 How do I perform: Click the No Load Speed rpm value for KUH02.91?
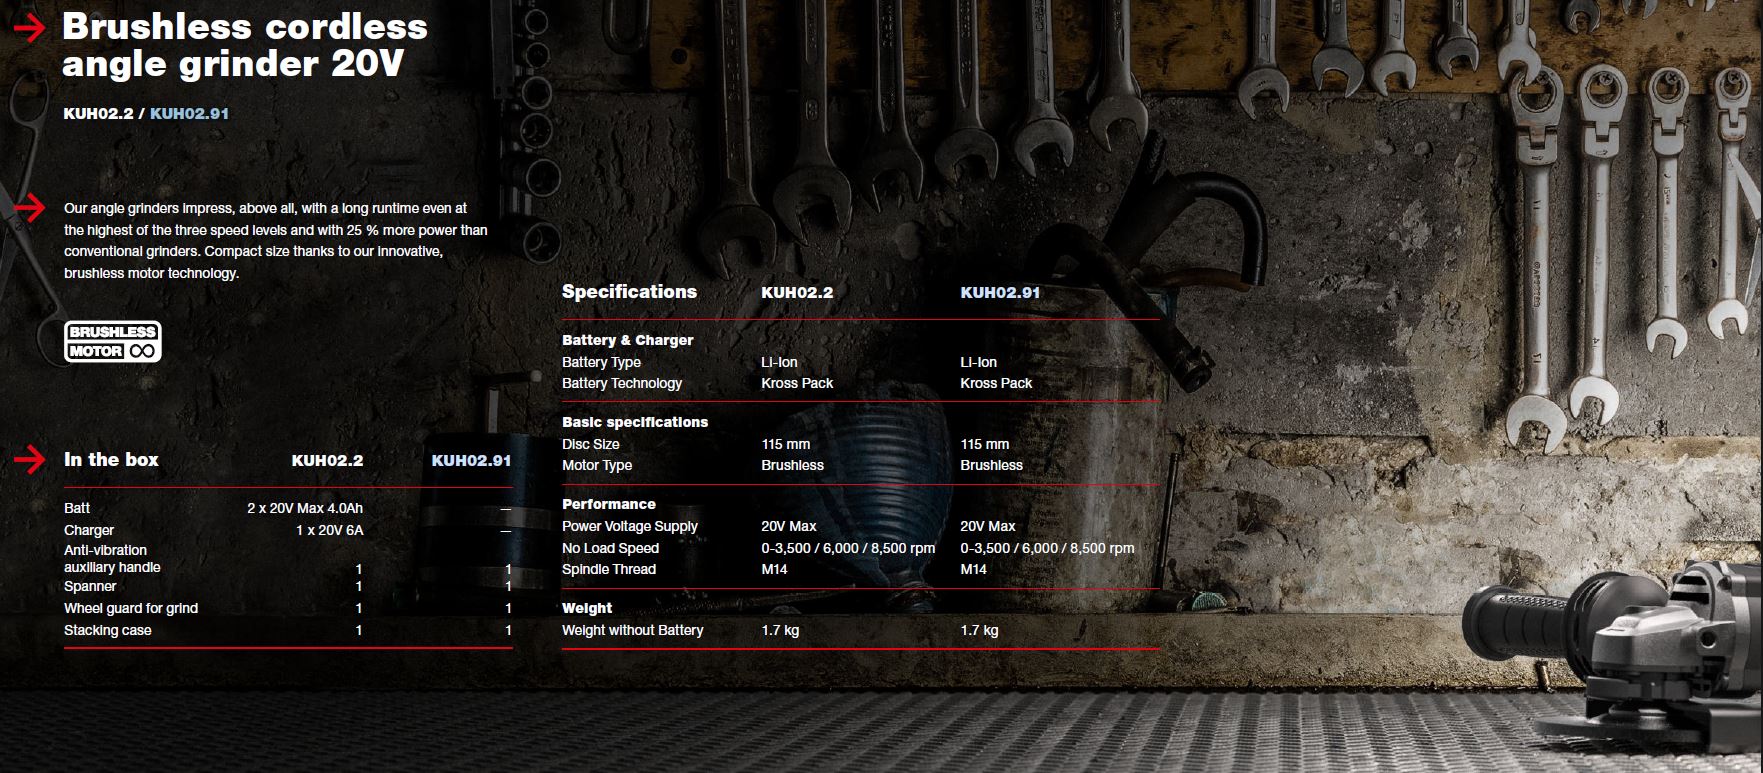[1047, 548]
